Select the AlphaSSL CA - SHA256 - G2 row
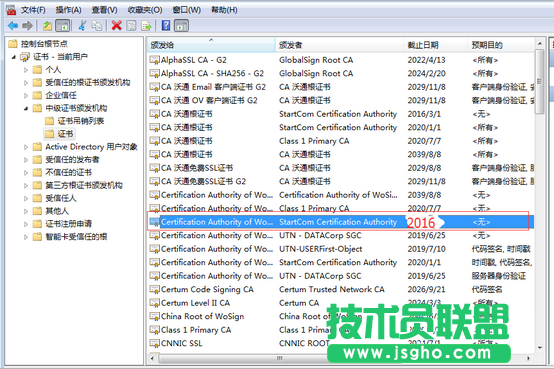 click(x=341, y=74)
